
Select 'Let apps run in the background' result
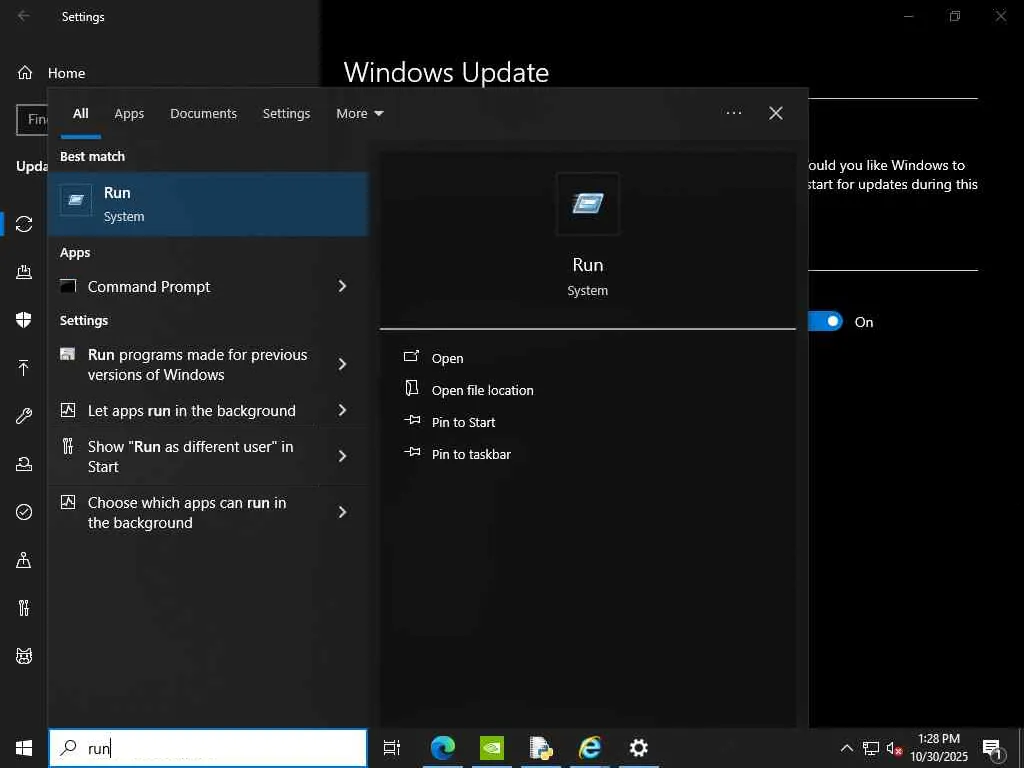191,411
